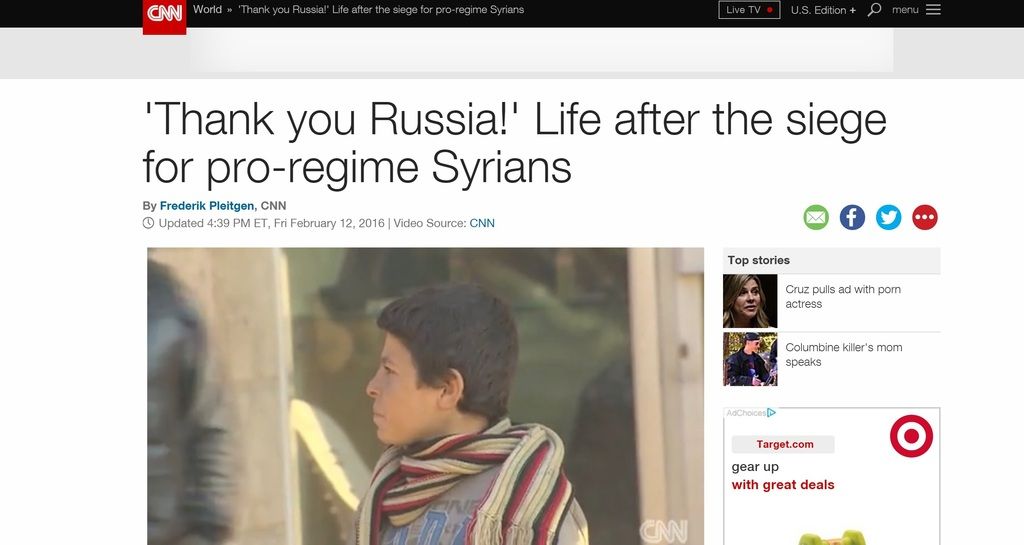Open 'Cruz pulls ad with porn actress' story
This screenshot has height=545, width=1024.
[x=842, y=296]
